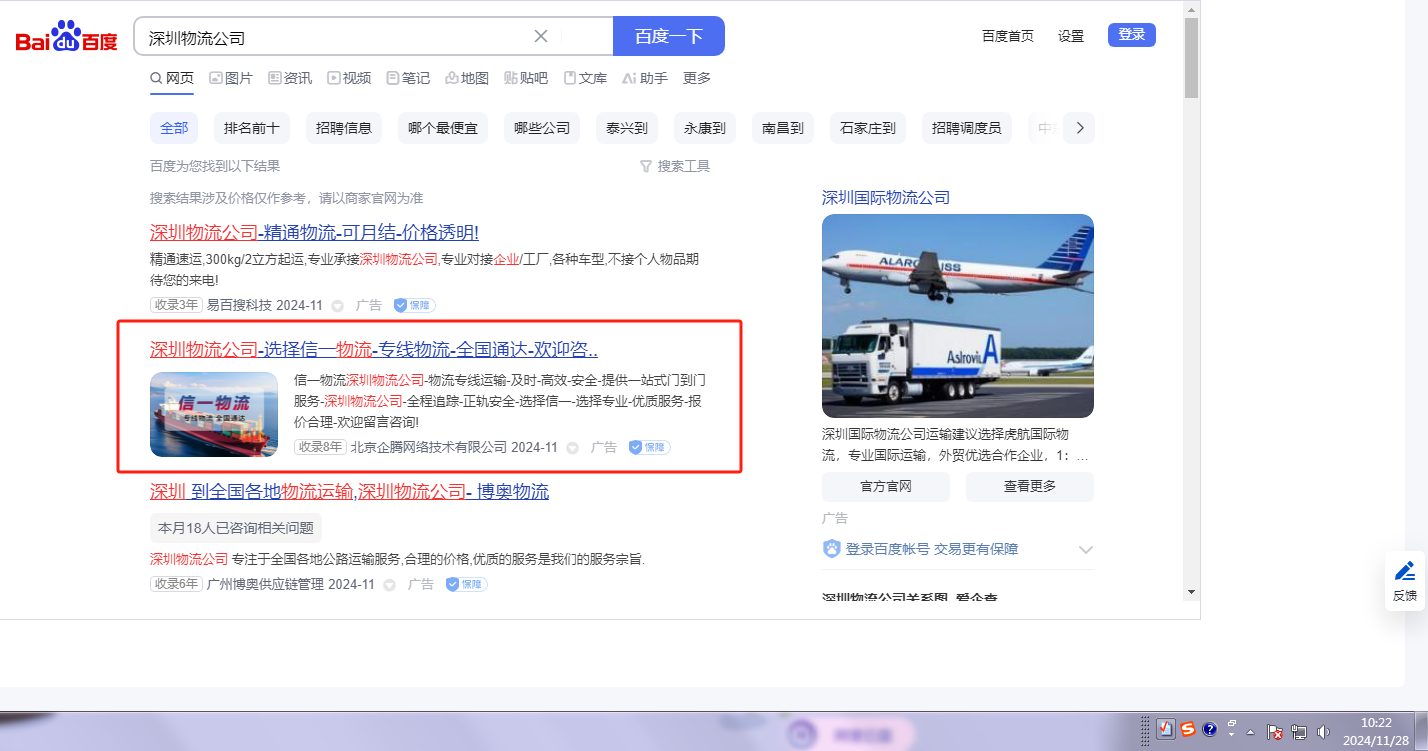Switch to the 图片 tab
Viewport: 1428px width, 751px height.
point(231,78)
